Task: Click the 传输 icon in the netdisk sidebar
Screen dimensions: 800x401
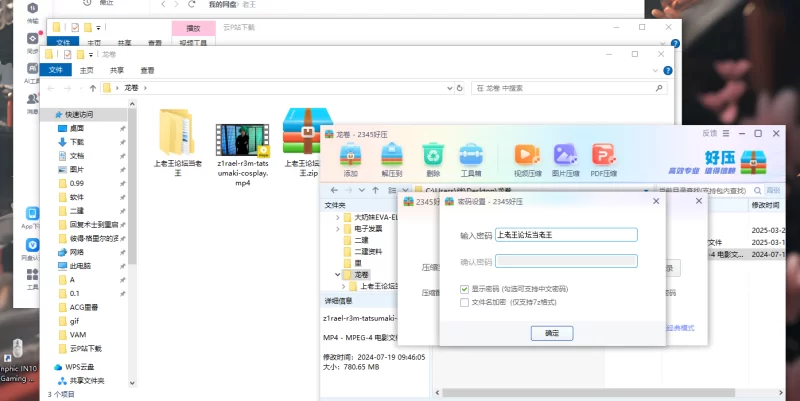Action: tap(32, 9)
